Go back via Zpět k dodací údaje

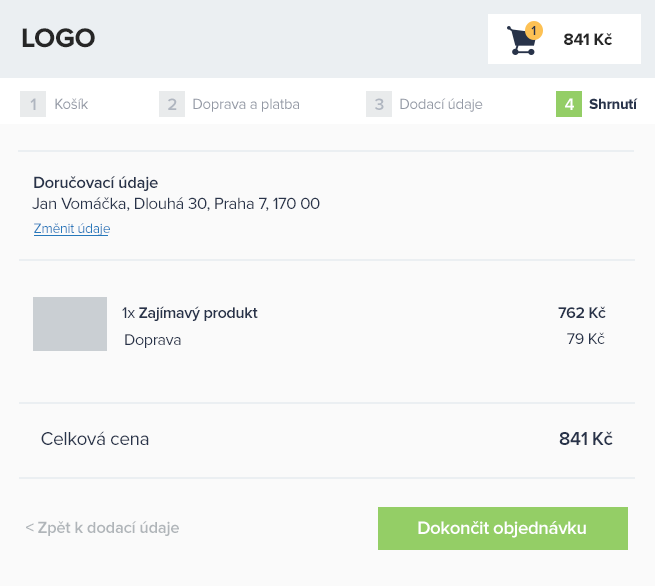(102, 527)
